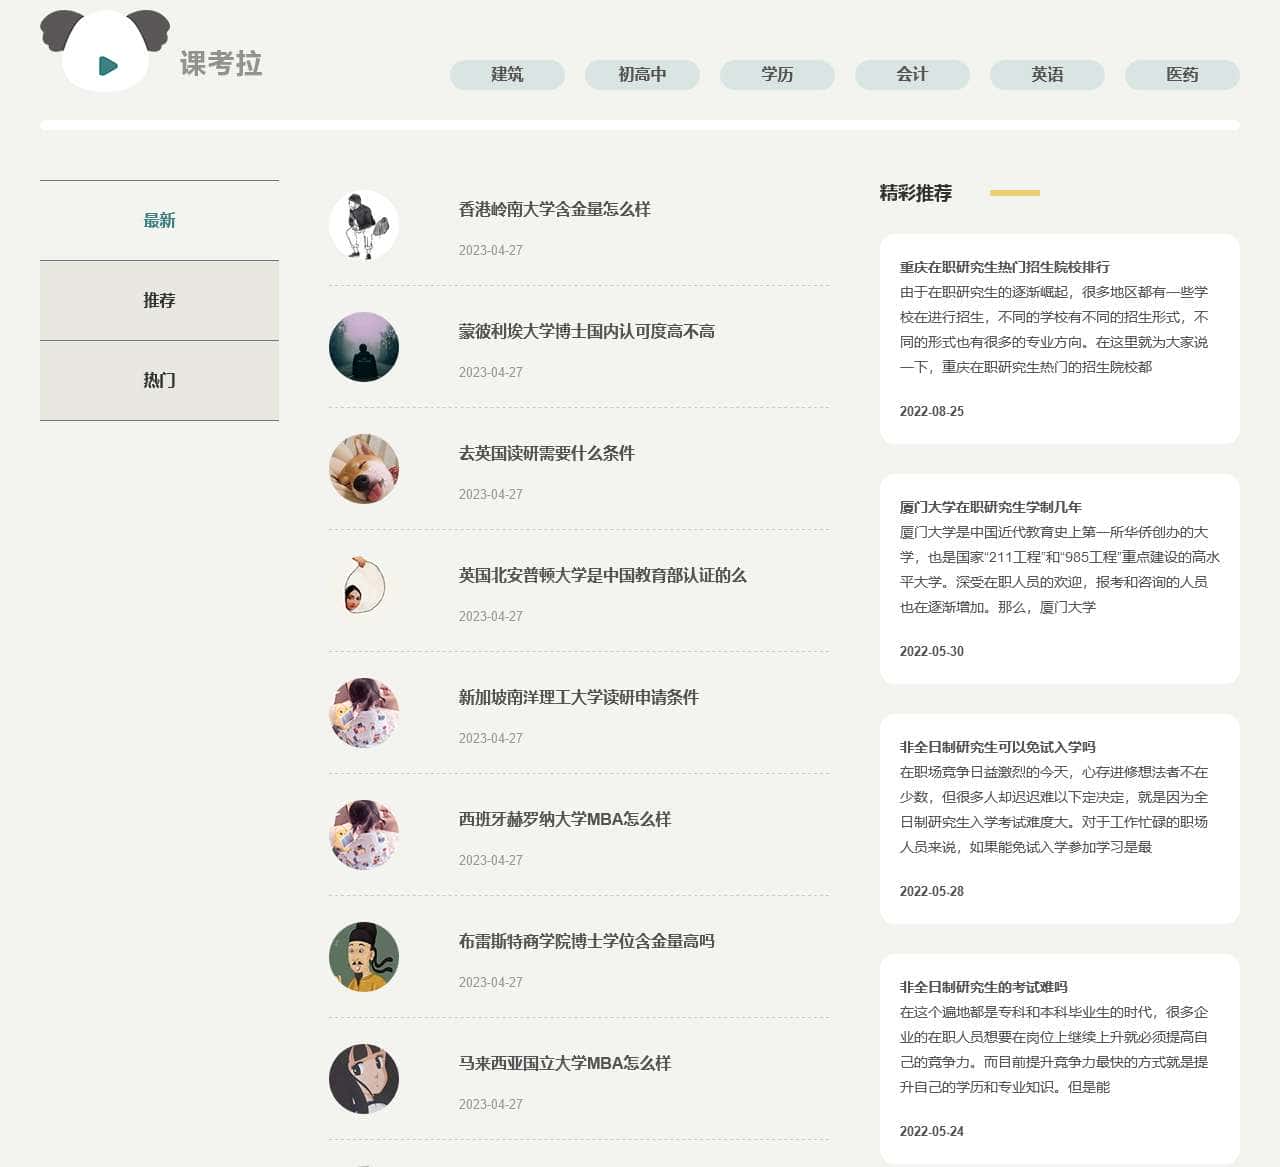Open recommended post 重庆在职研究生热门招生院校排行
1280x1167 pixels.
click(1005, 267)
